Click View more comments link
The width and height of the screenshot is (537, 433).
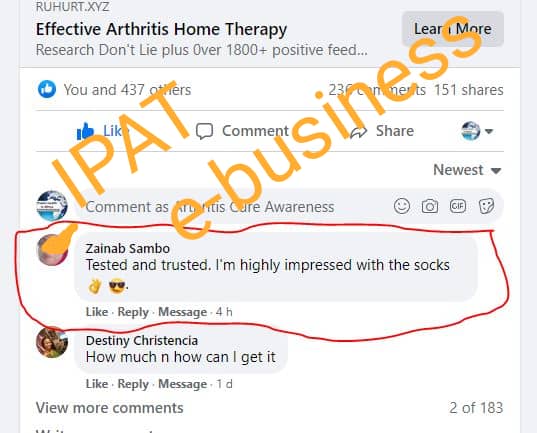(110, 408)
